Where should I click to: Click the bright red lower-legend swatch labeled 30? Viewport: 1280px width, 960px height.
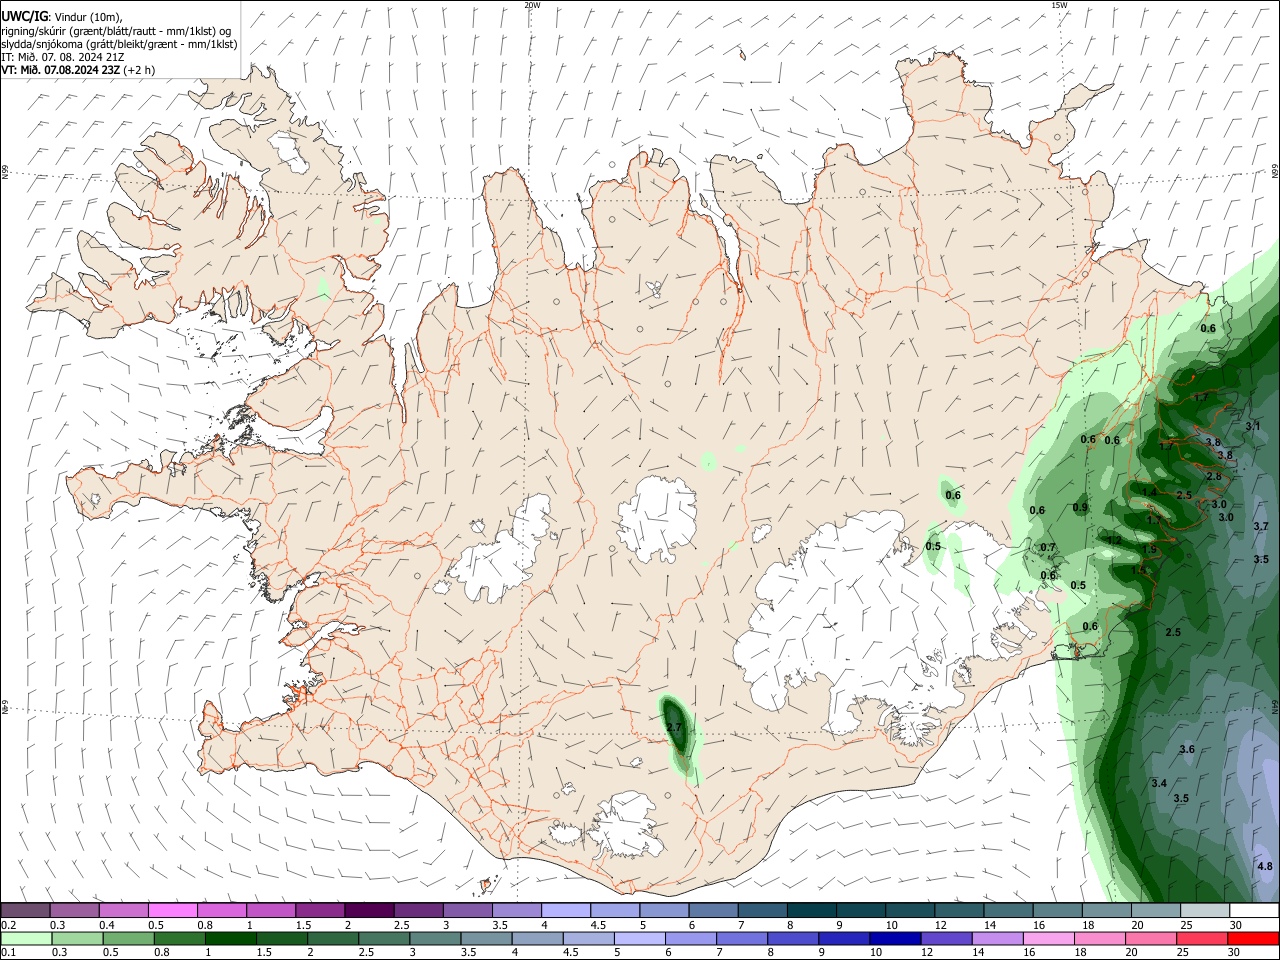[1253, 938]
